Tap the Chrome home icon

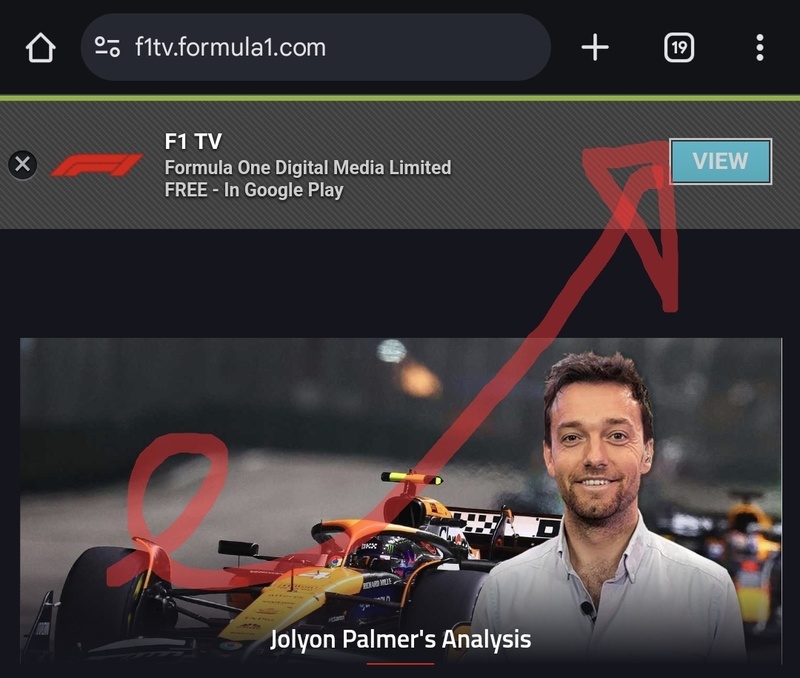40,48
